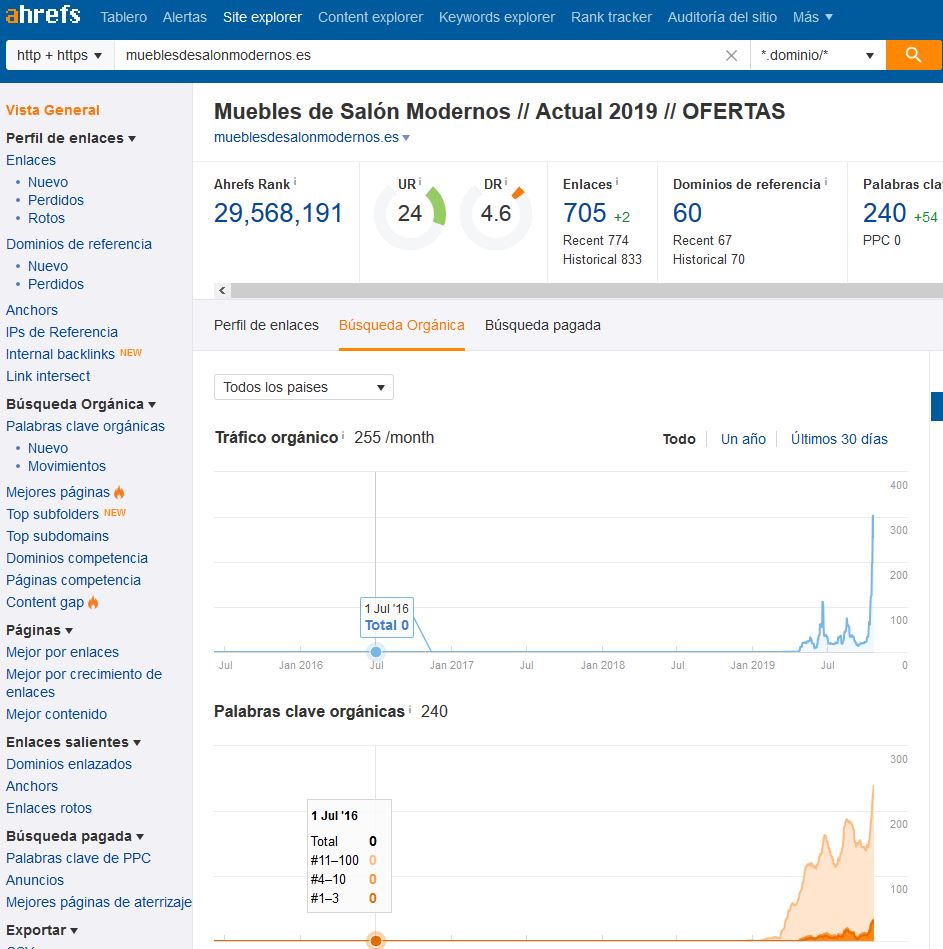Click the horizontal scrollbar under metrics
Viewport: 943px width, 949px height.
pyautogui.click(x=586, y=291)
